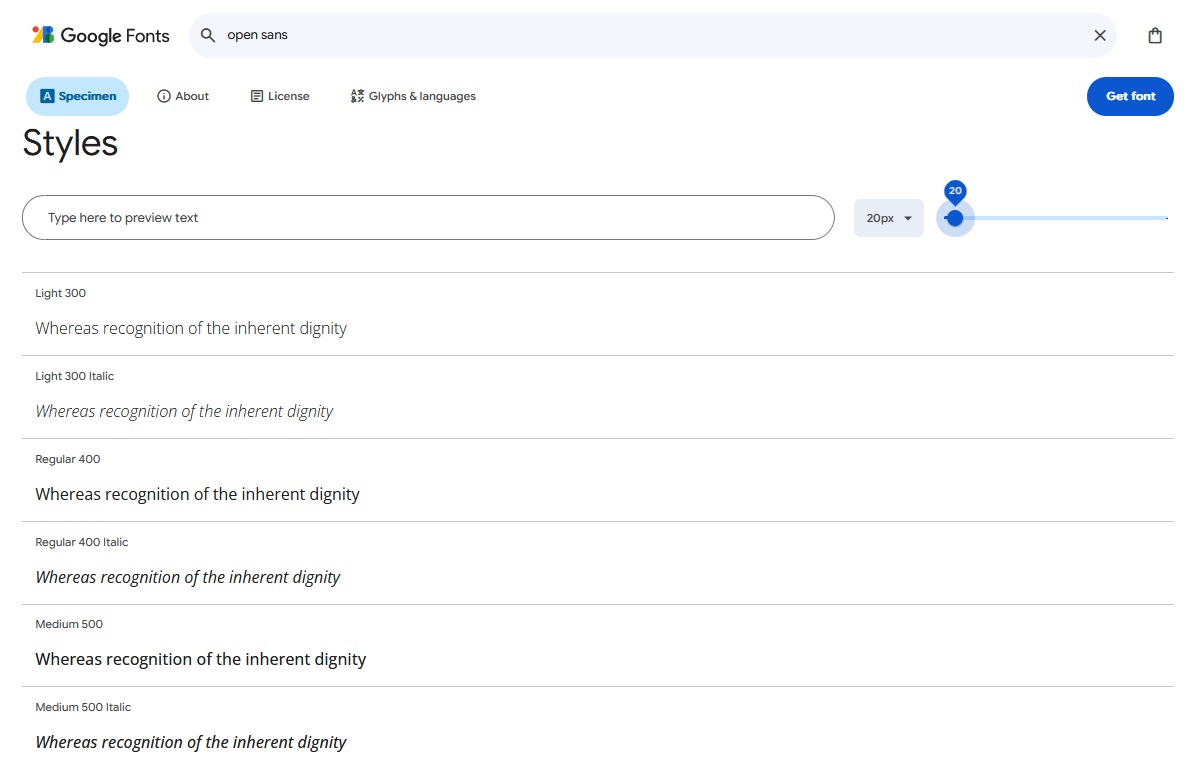Click the Medium 500 sample text

coord(201,660)
